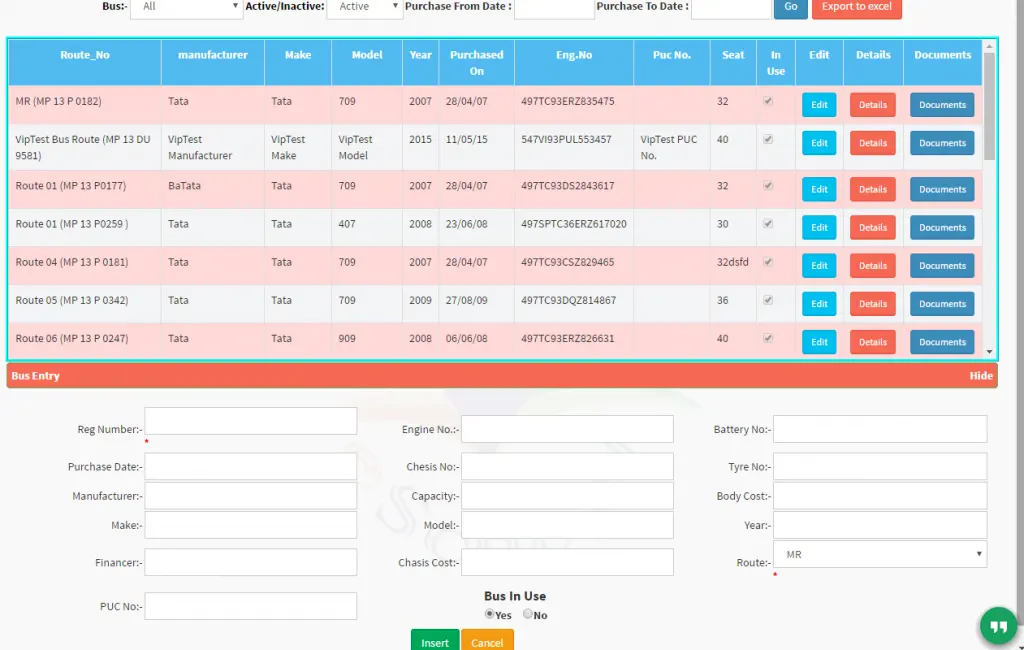Select Yes for Bus In Use
This screenshot has width=1024, height=650.
pyautogui.click(x=490, y=614)
